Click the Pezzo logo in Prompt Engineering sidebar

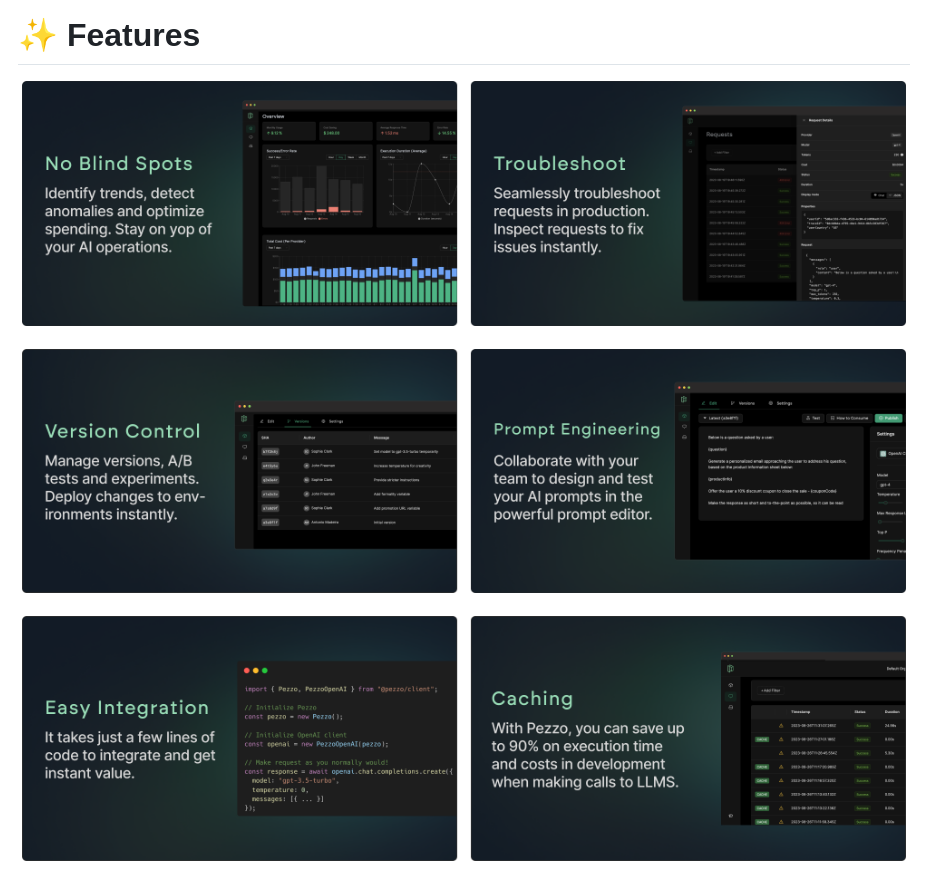pos(684,400)
